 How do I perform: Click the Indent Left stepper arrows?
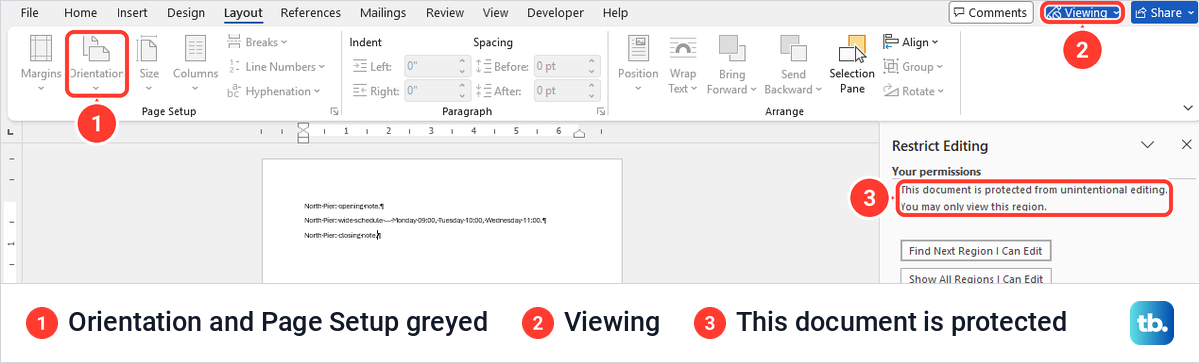tap(463, 67)
